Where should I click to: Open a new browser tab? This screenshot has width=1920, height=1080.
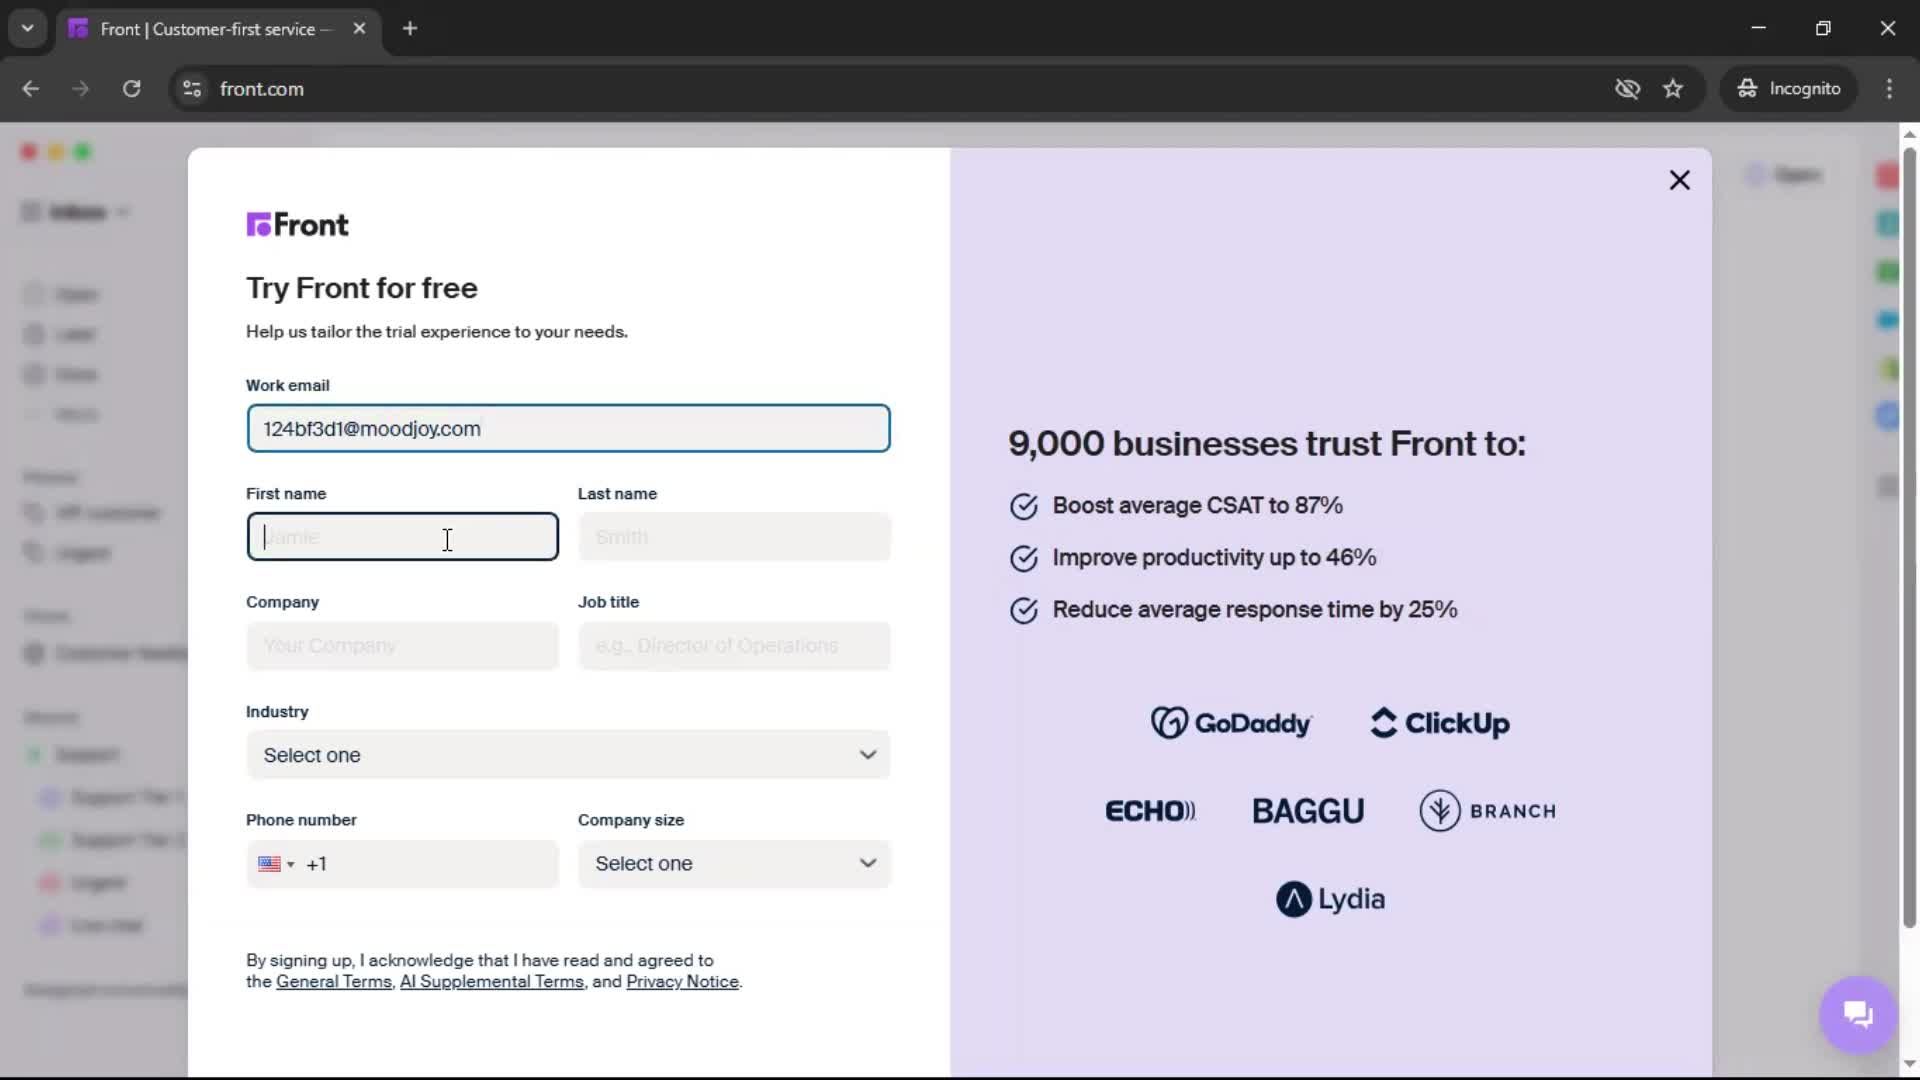pos(410,29)
